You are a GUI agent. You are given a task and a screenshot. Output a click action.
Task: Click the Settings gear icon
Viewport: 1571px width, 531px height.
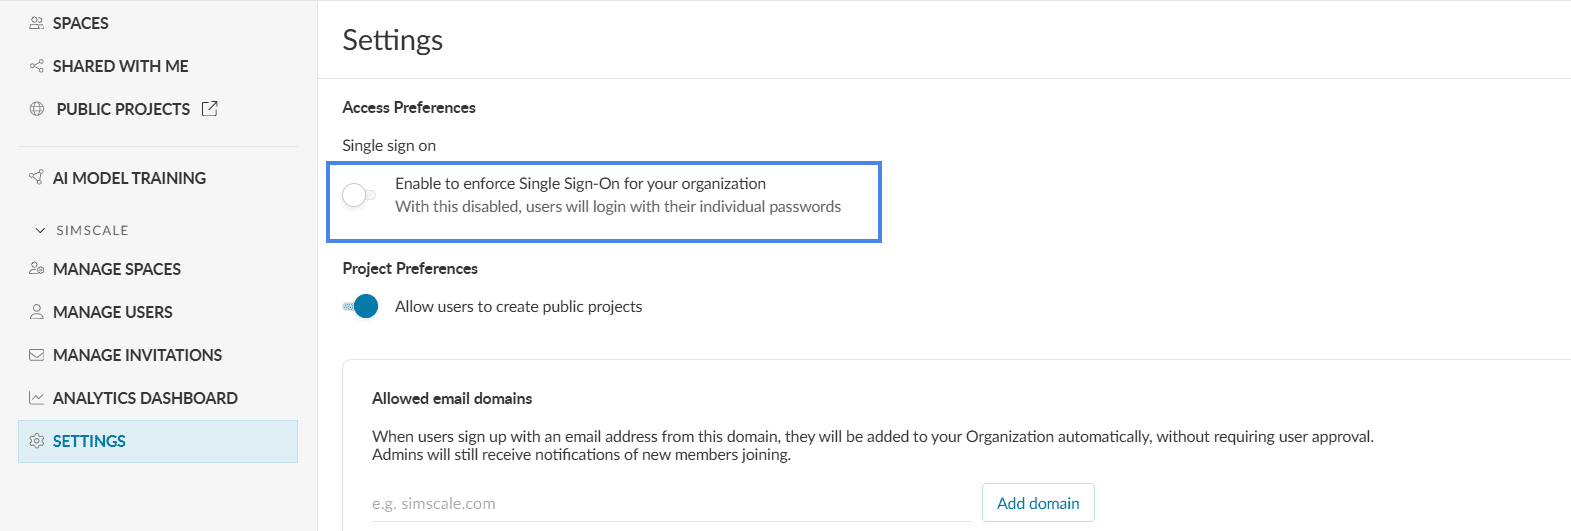[x=37, y=441]
